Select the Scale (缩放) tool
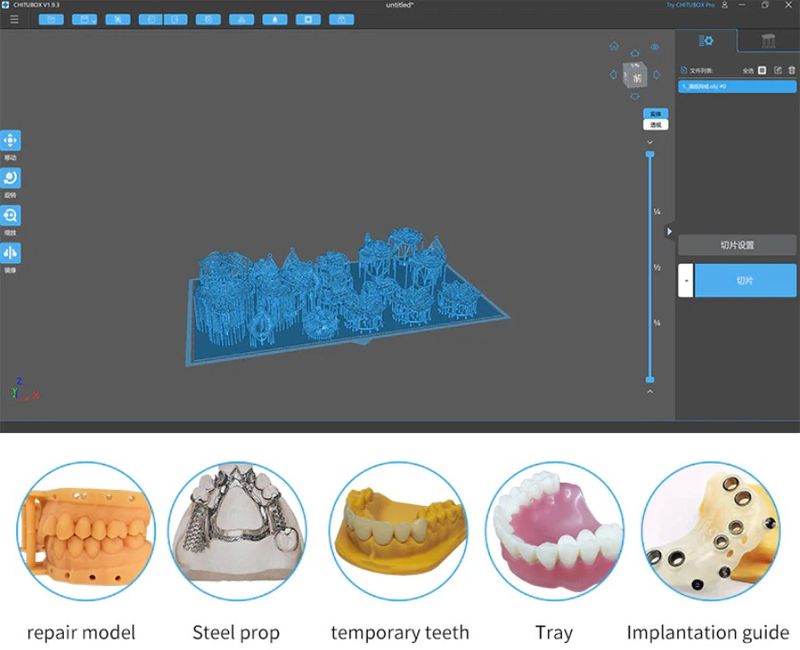The height and width of the screenshot is (650, 800). (11, 215)
